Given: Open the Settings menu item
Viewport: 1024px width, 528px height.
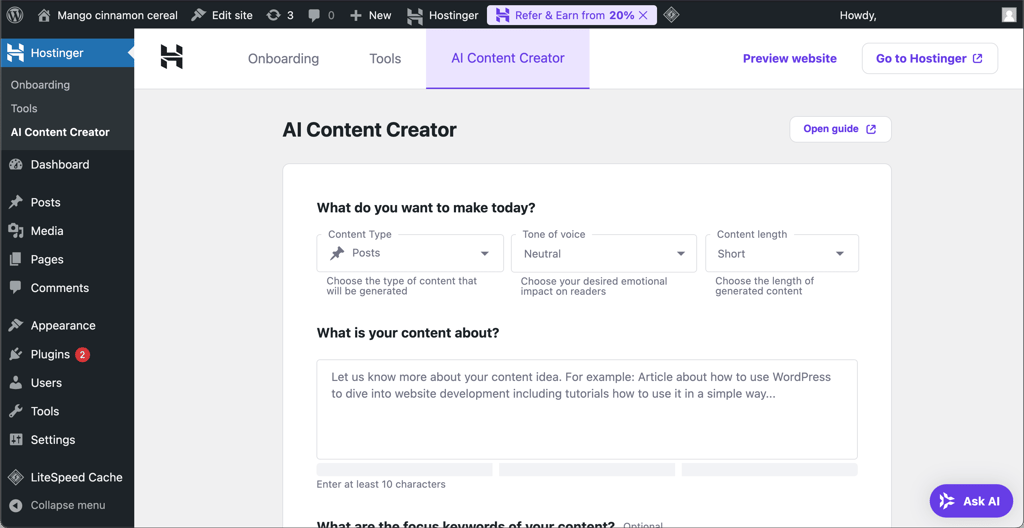Looking at the screenshot, I should tap(67, 440).
